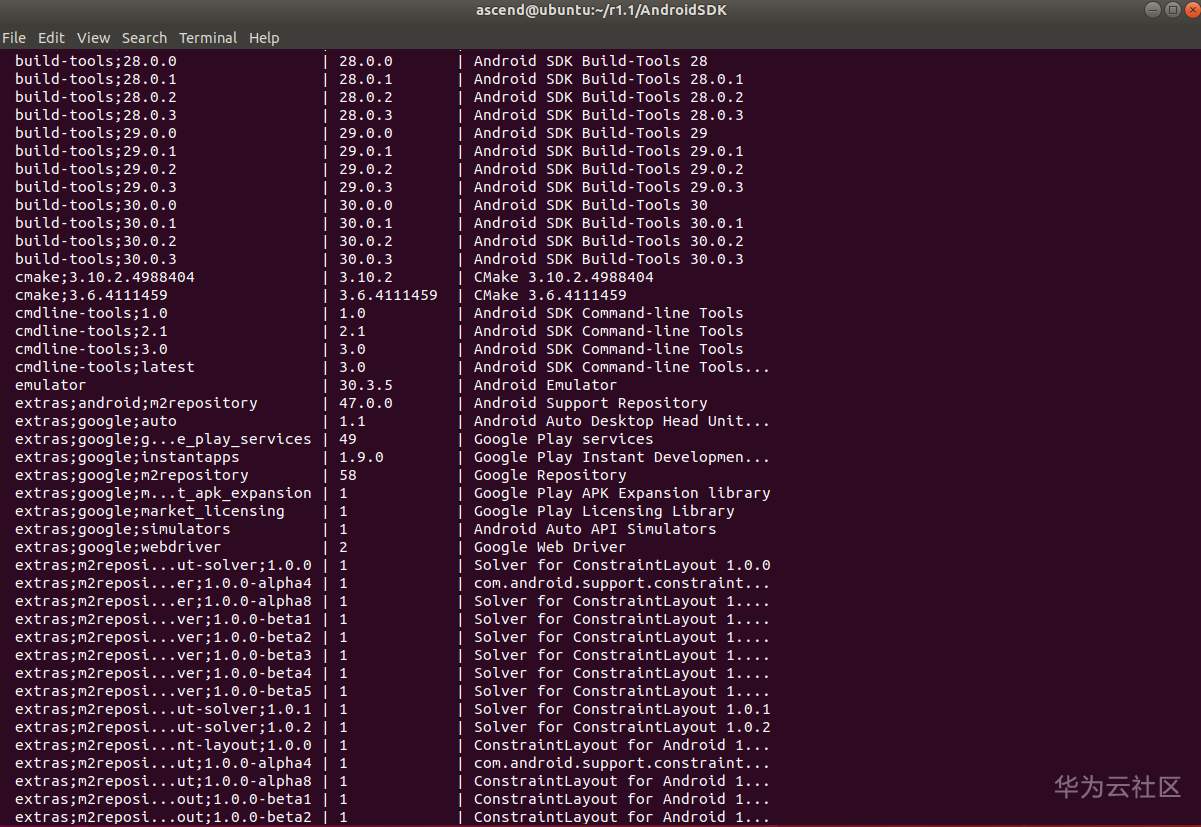1201x827 pixels.
Task: Click the text extras;android;m2repository
Action: pyautogui.click(x=136, y=403)
